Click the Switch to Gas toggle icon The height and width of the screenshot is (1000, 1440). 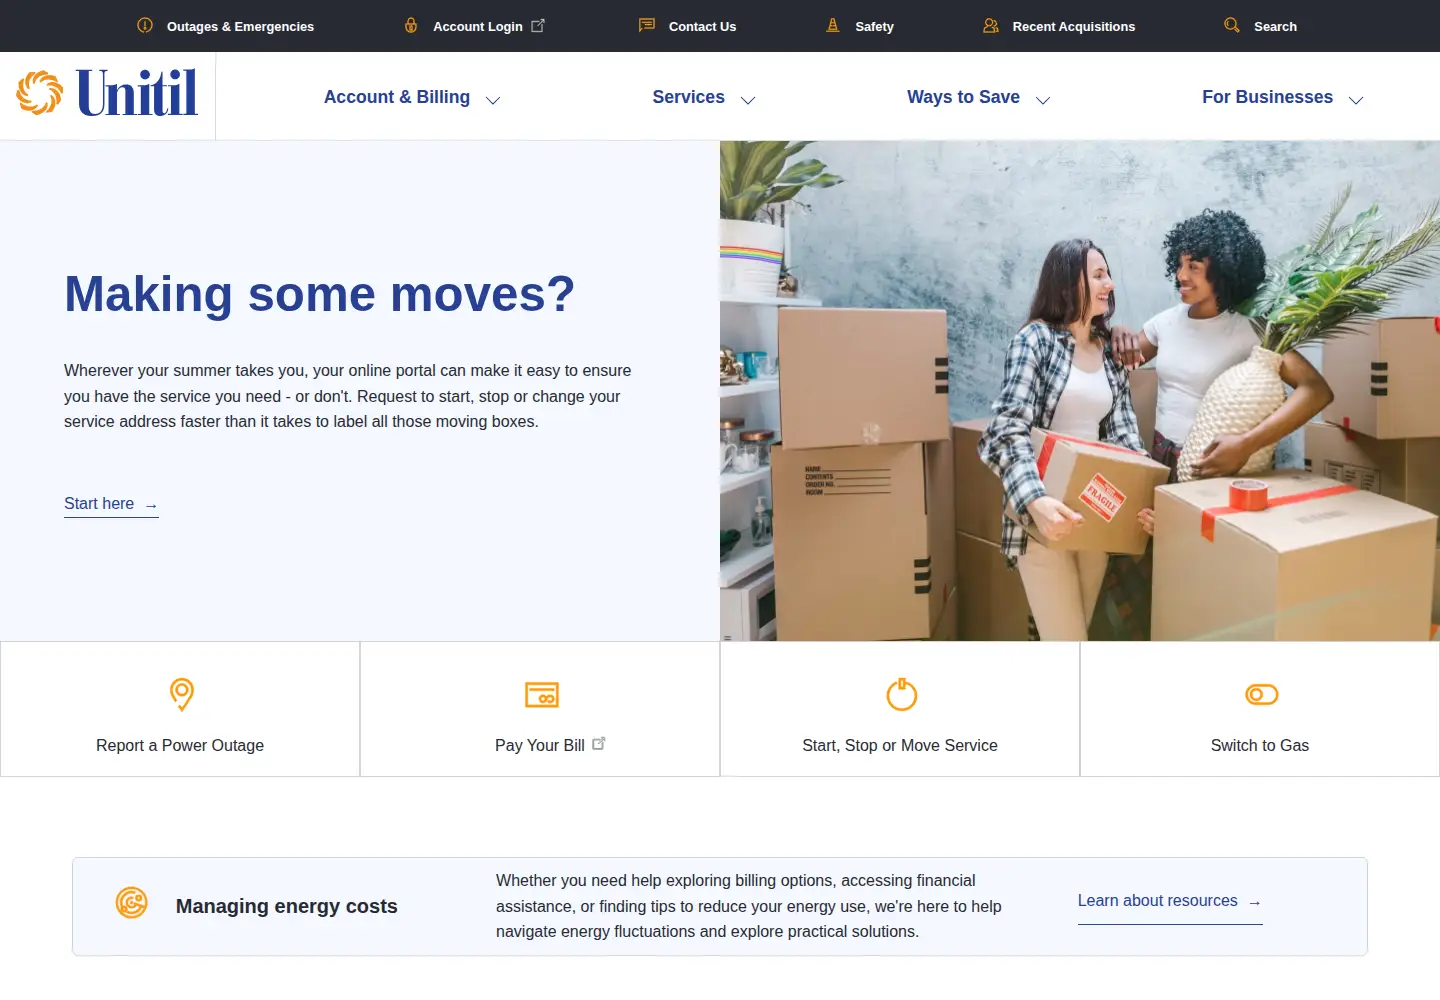tap(1262, 694)
